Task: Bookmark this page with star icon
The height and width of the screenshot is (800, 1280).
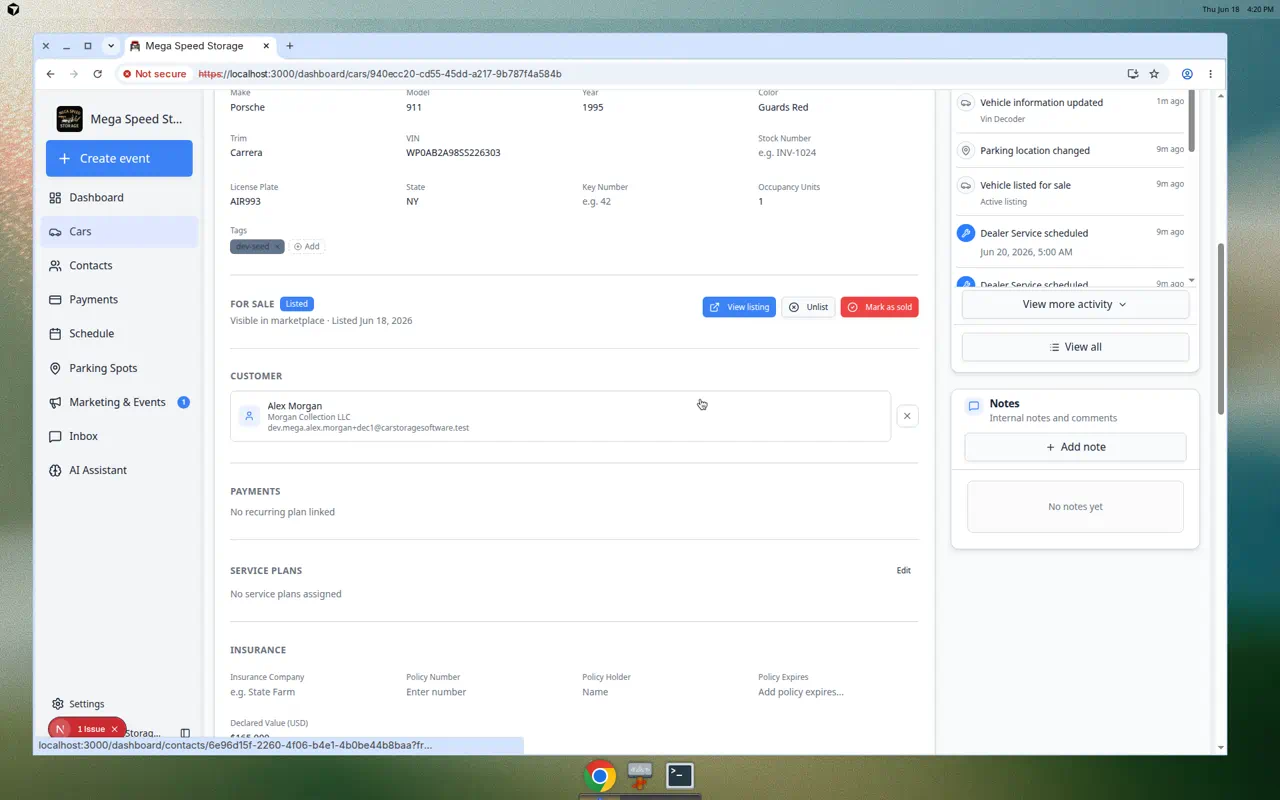Action: click(x=1154, y=74)
